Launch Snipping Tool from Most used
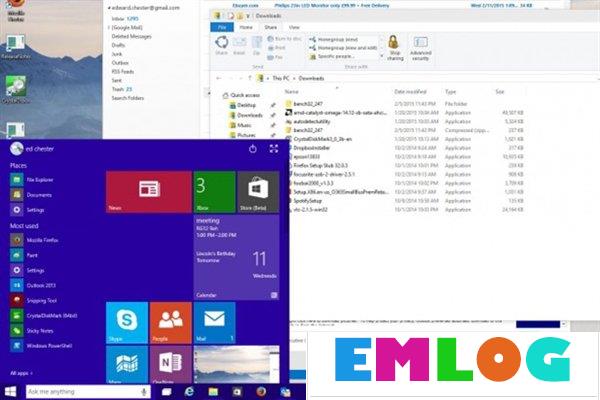The image size is (600, 400). (x=34, y=300)
